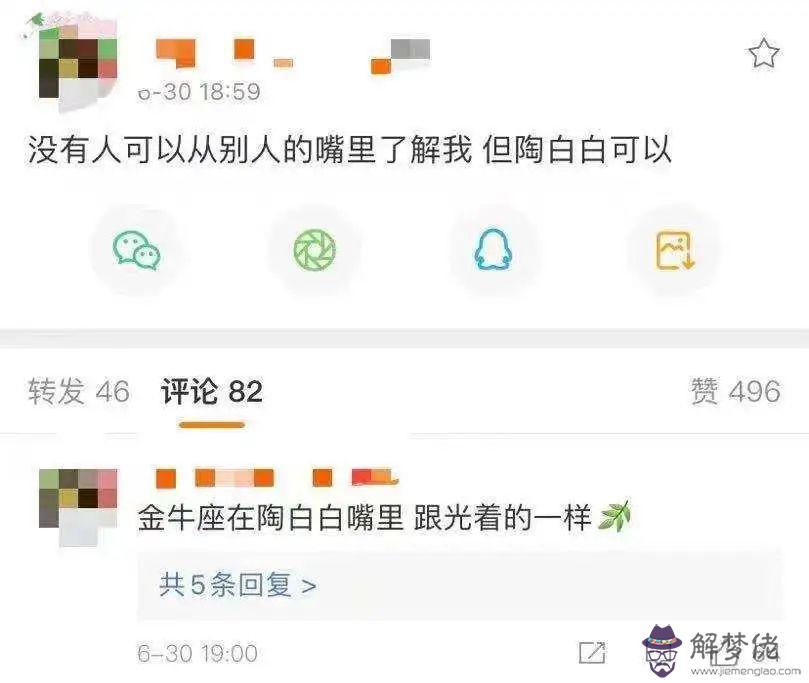The image size is (809, 683).
Task: Share via QQ penguin icon
Action: (x=493, y=249)
